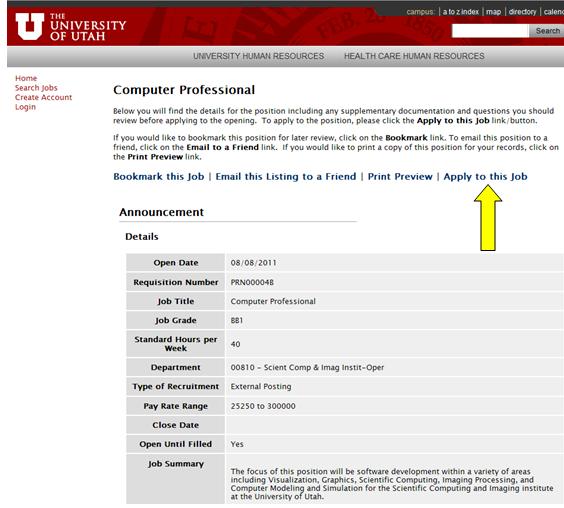
Task: Click the Search button
Action: pyautogui.click(x=547, y=31)
